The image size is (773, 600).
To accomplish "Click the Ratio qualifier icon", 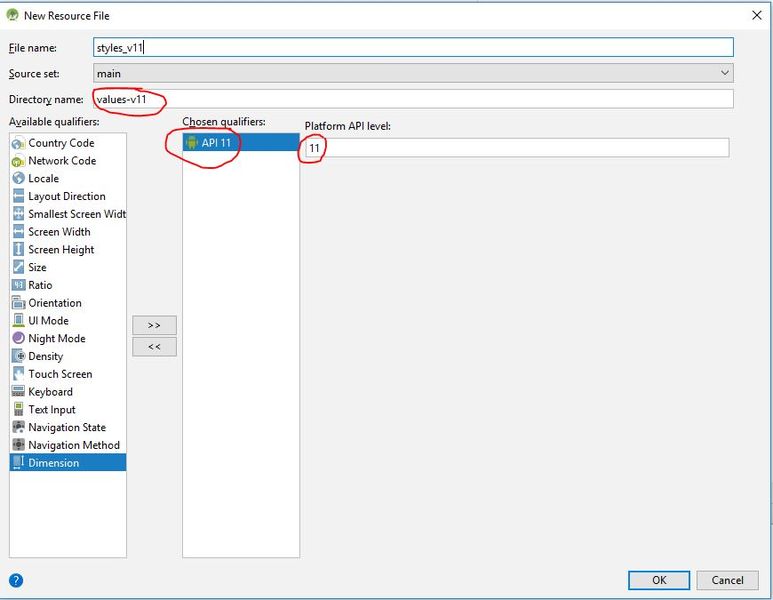I will click(18, 285).
